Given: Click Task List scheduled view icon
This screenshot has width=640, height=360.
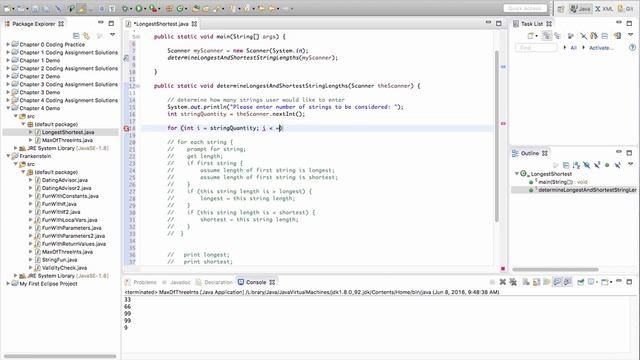Looking at the screenshot, I should click(x=557, y=36).
